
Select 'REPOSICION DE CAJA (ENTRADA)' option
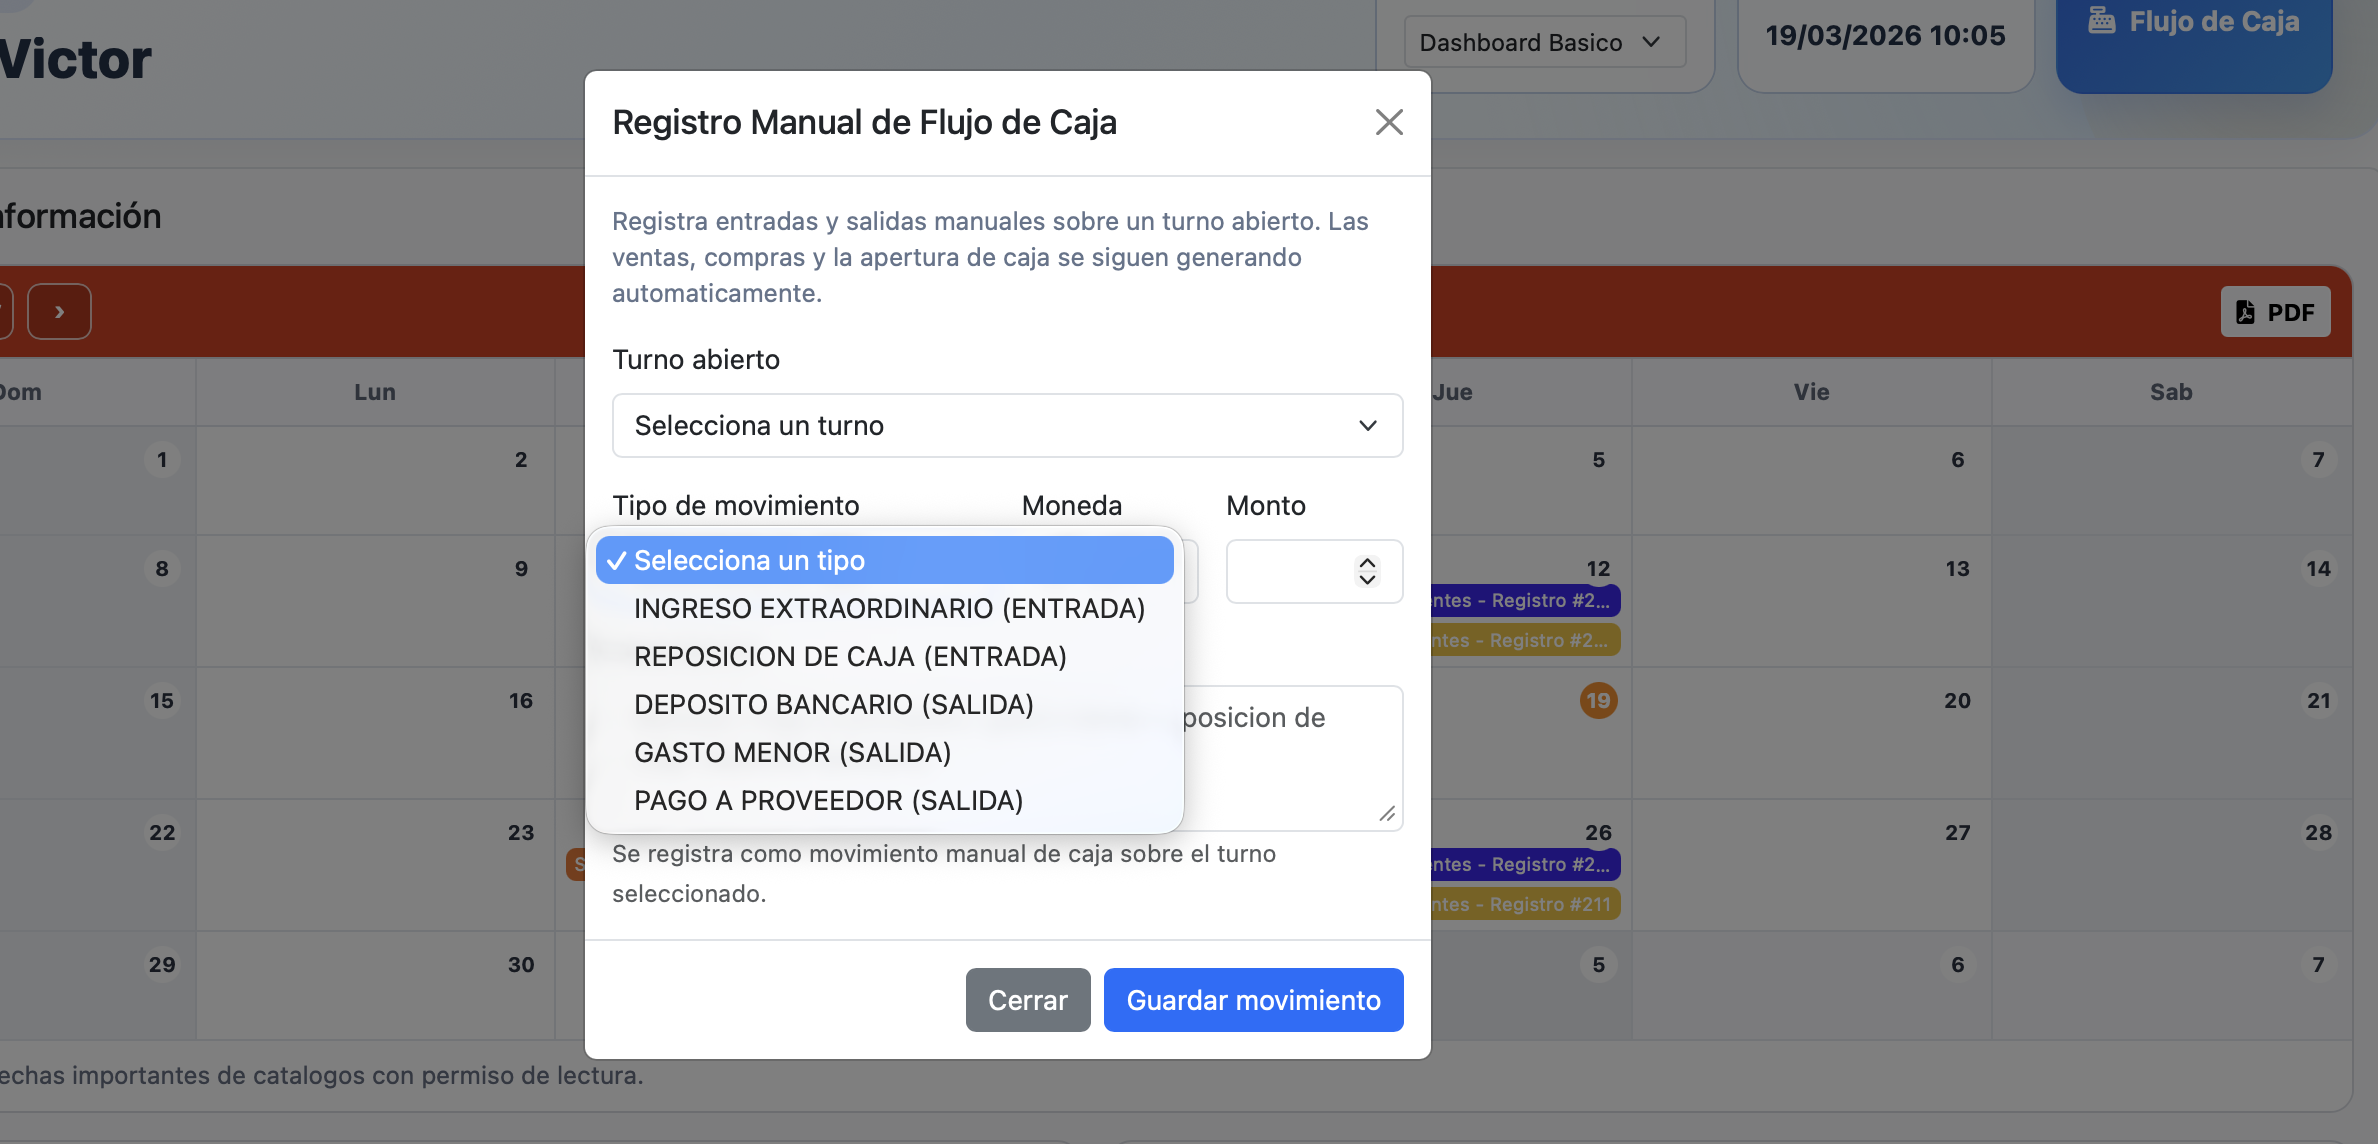click(x=849, y=656)
